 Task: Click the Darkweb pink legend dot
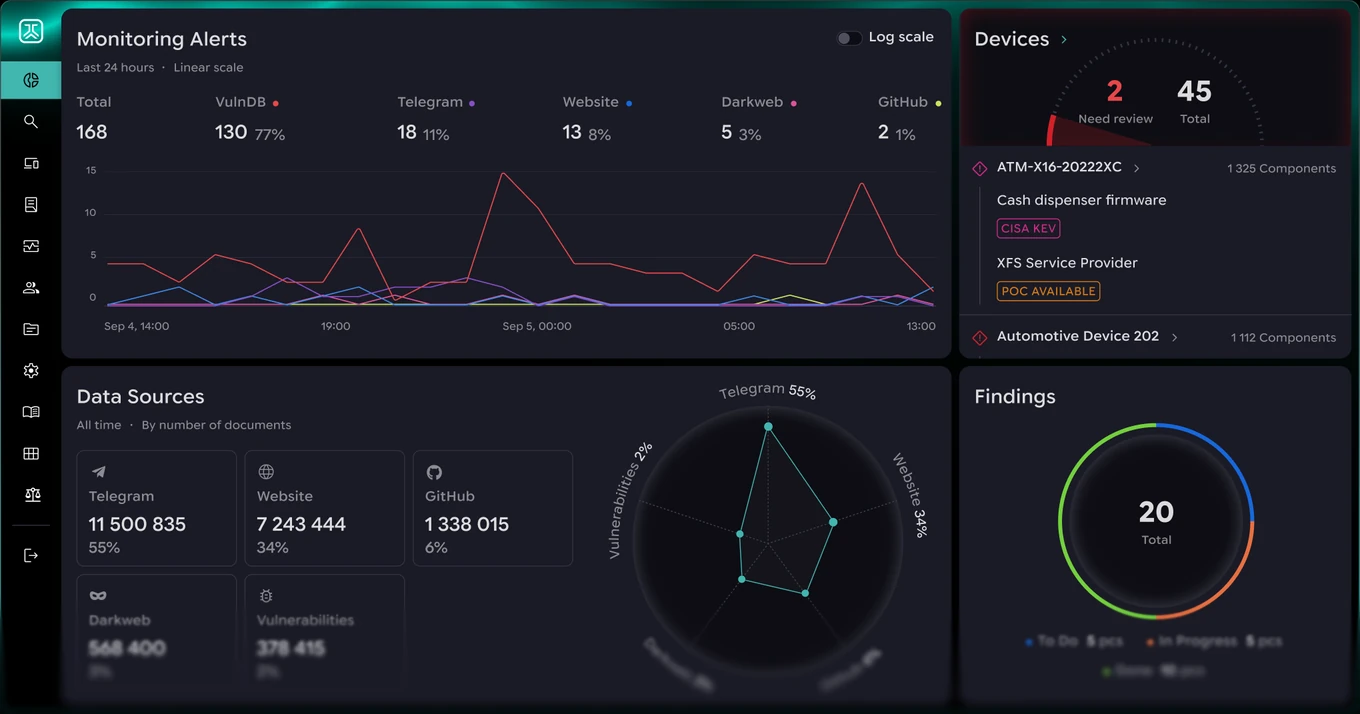click(794, 103)
